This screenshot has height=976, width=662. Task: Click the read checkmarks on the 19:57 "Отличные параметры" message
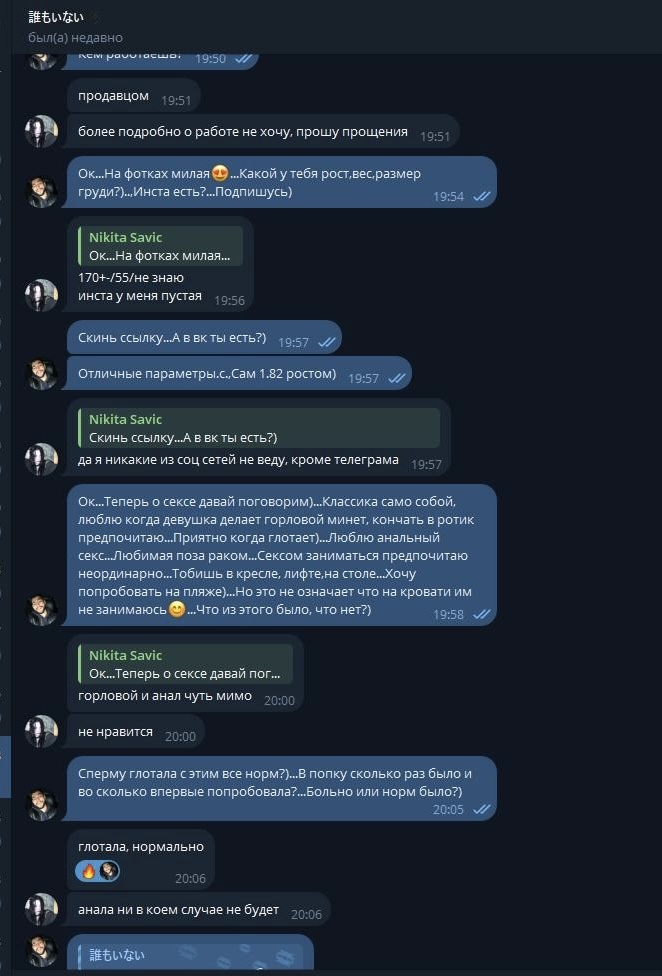(x=396, y=379)
